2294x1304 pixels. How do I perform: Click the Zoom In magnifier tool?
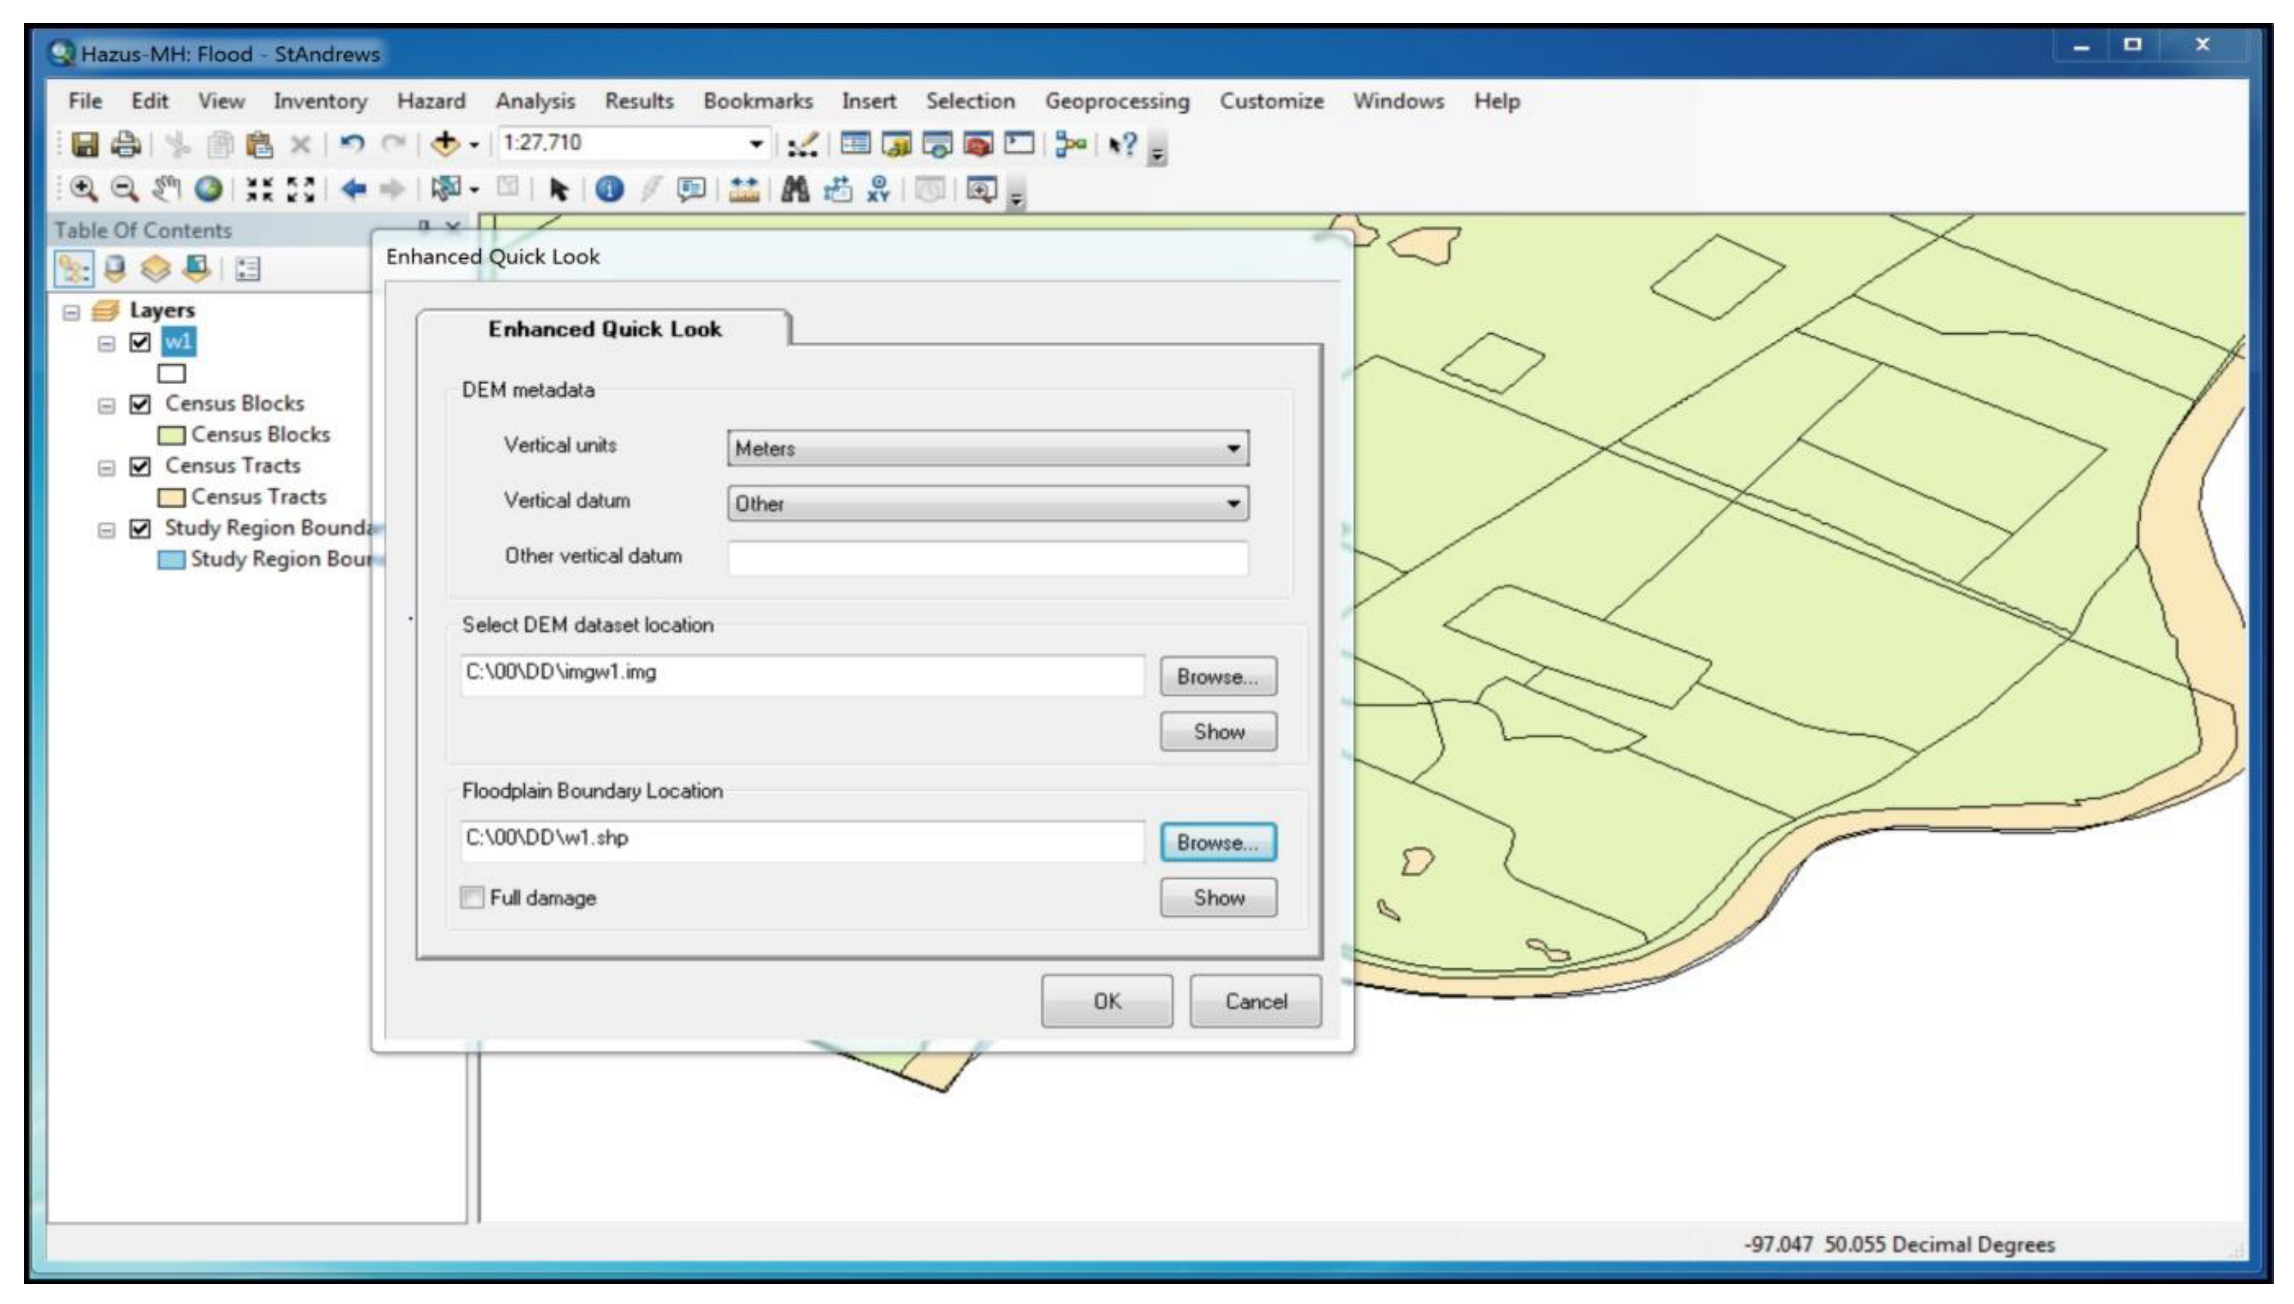tap(84, 189)
